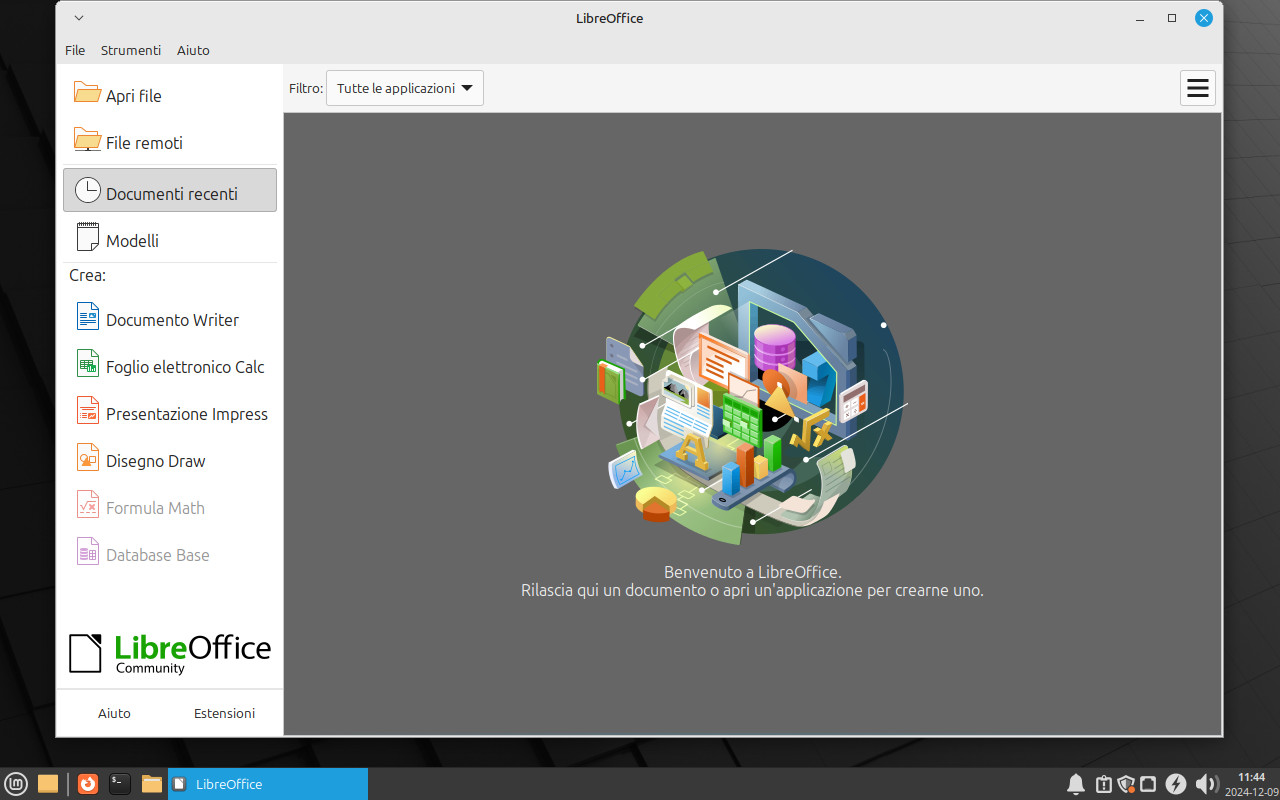Click the Foglio elettronico Calc icon
The image size is (1280, 800).
pos(88,364)
